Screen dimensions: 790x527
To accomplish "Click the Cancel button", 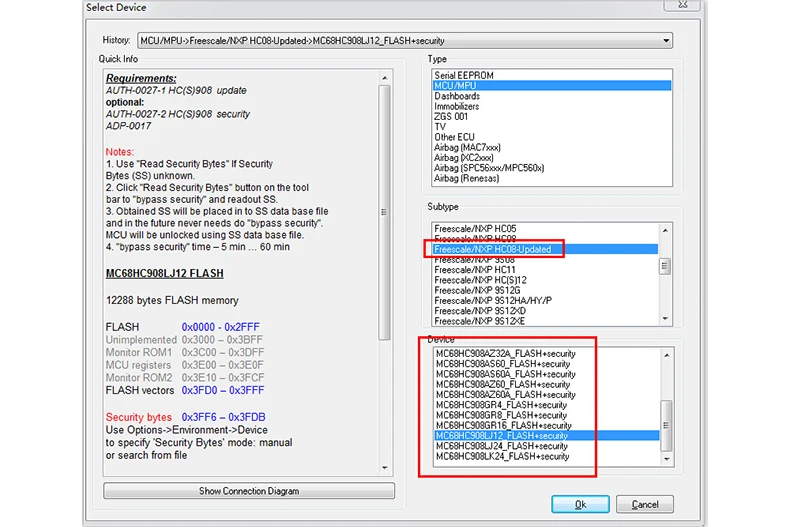I will (x=645, y=504).
